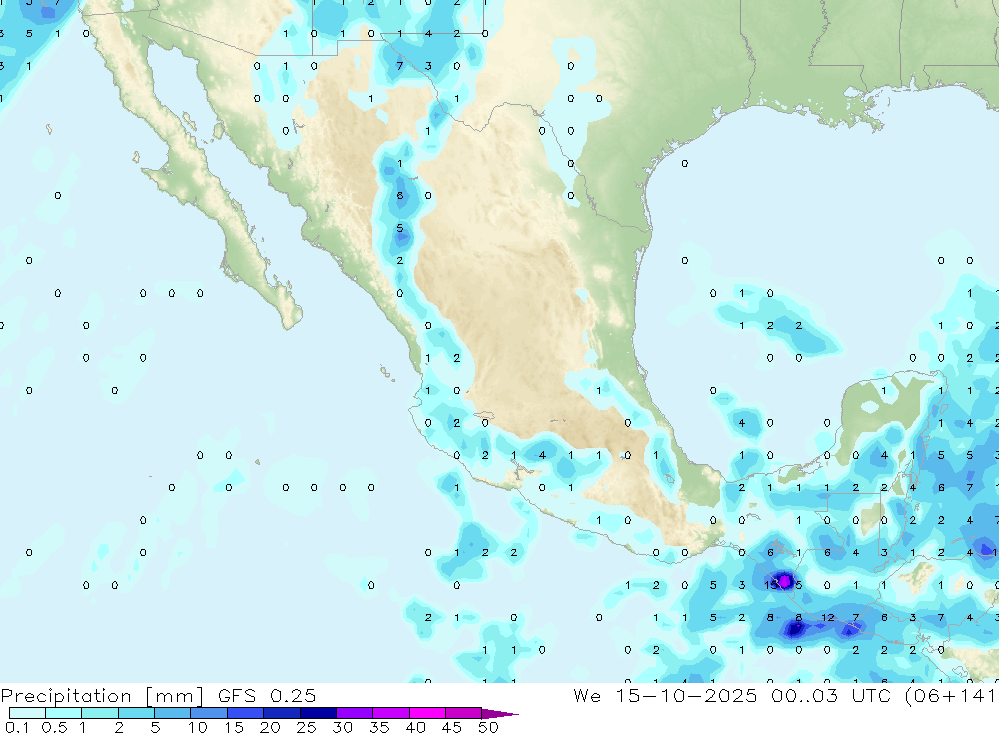
Task: Click the '00..03 UTC' time text
Action: tap(831, 696)
